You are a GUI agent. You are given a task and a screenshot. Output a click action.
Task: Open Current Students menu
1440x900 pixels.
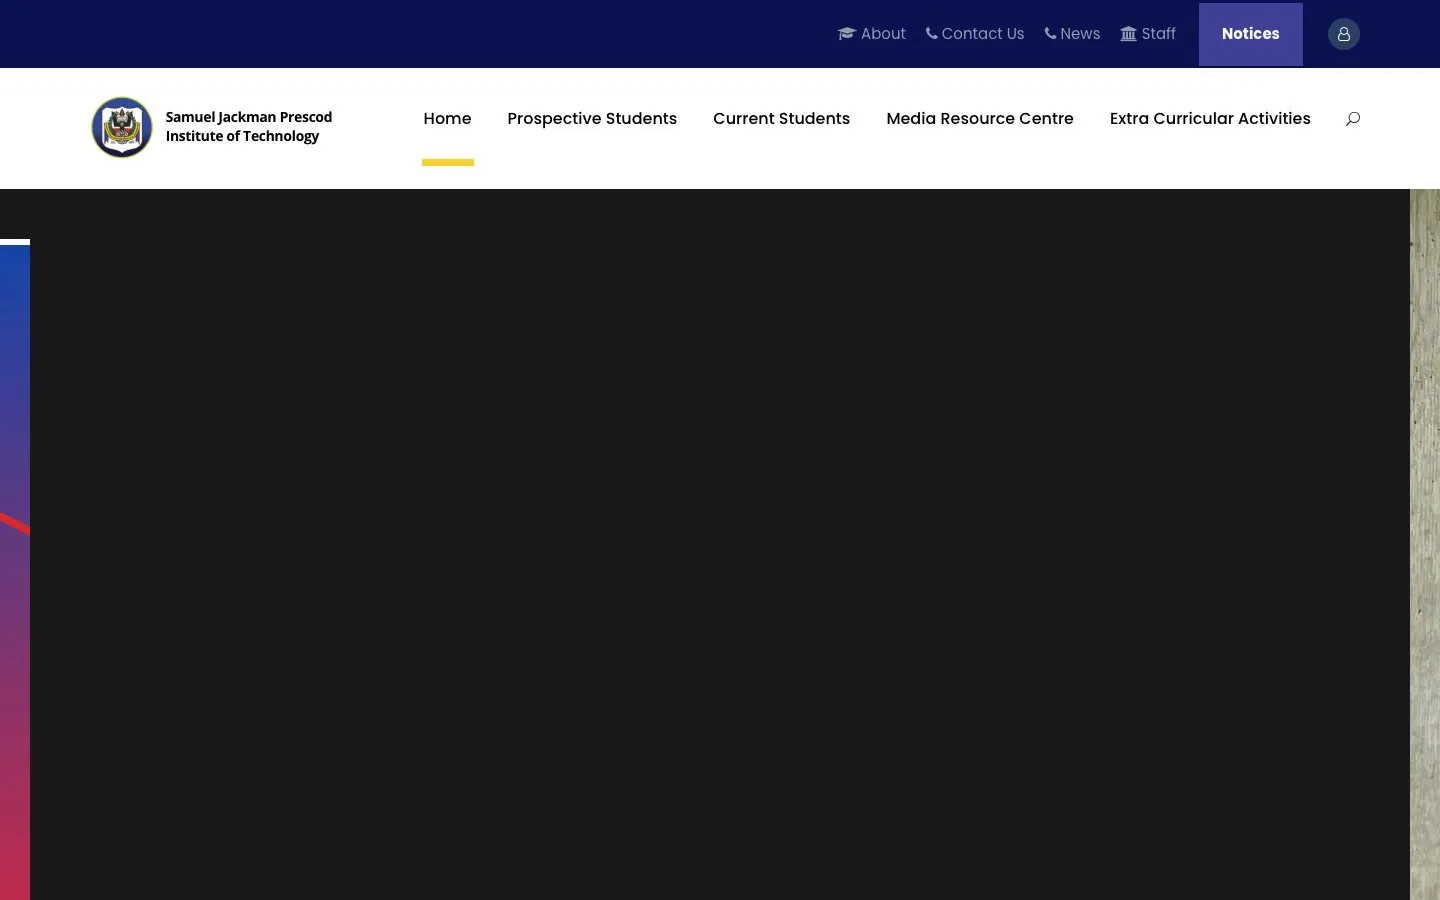click(781, 119)
